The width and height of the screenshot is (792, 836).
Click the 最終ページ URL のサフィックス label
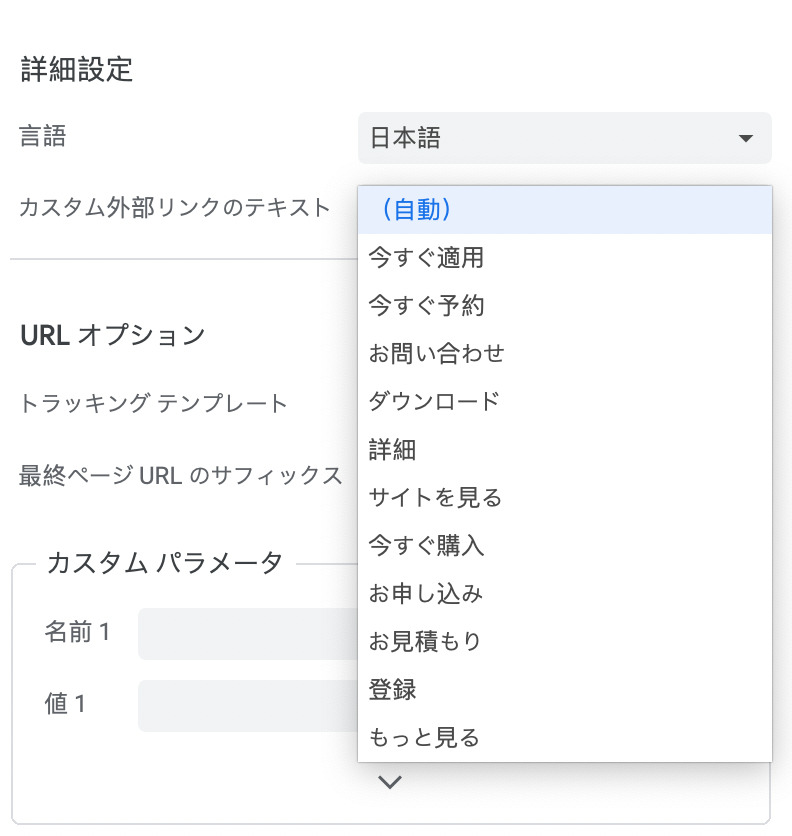pyautogui.click(x=181, y=476)
